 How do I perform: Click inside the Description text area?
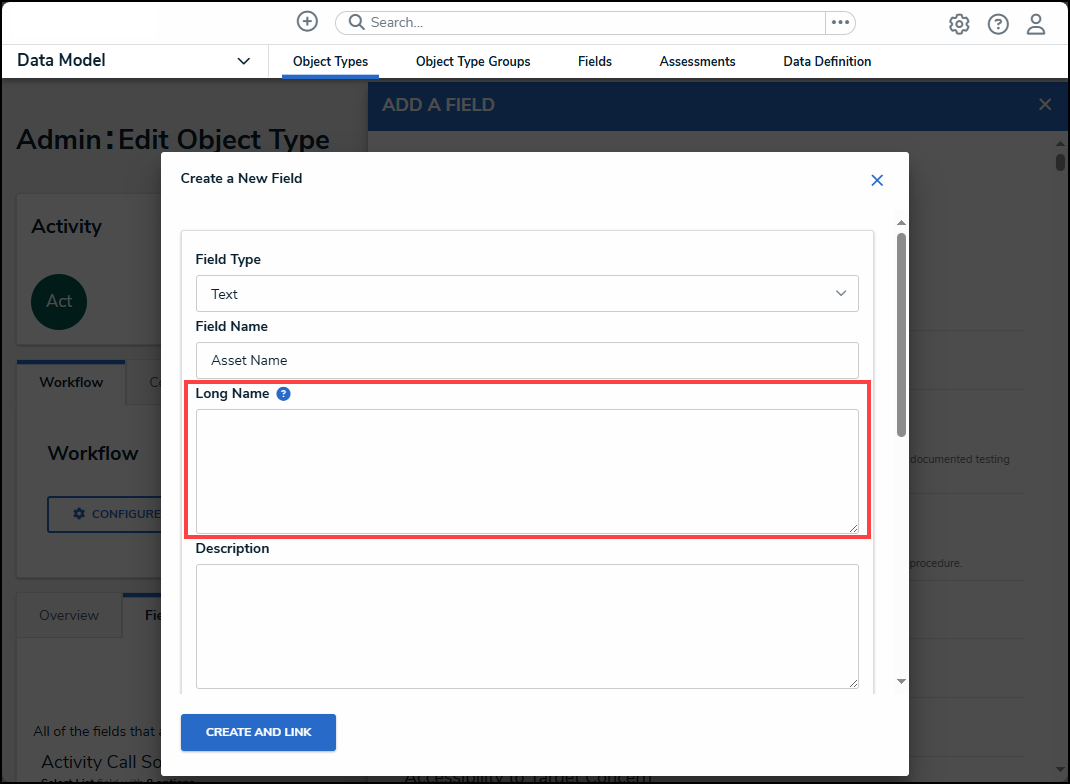coord(527,626)
